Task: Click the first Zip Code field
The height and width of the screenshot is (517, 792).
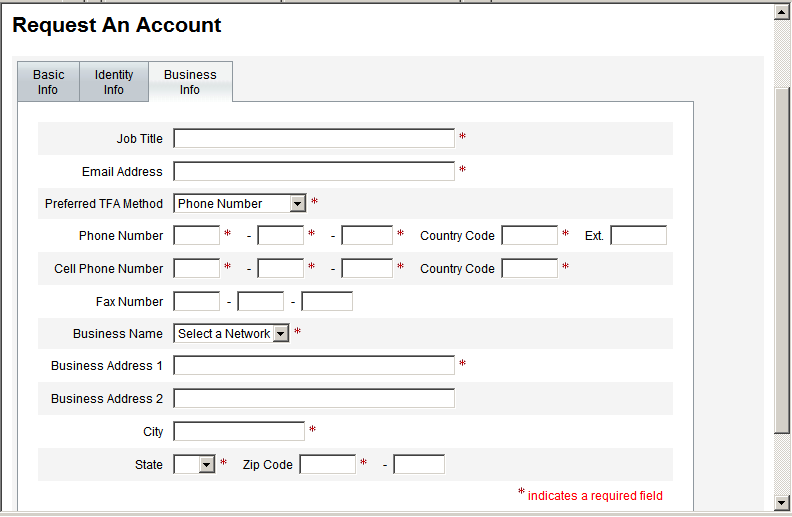Action: [x=327, y=464]
